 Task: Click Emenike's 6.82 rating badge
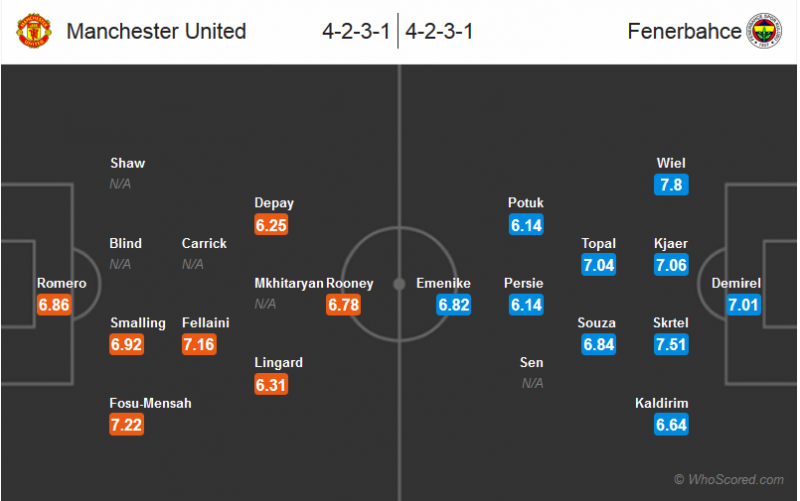(454, 305)
